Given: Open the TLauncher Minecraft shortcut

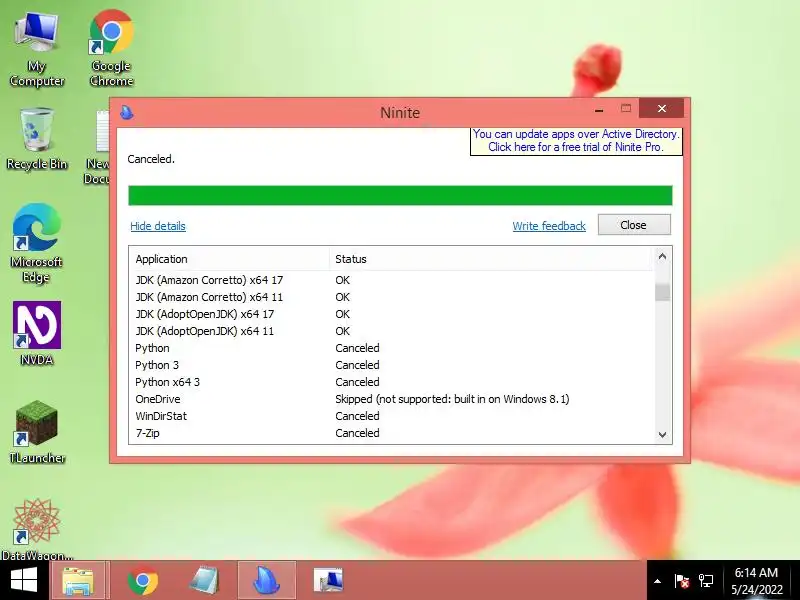Looking at the screenshot, I should 37,432.
